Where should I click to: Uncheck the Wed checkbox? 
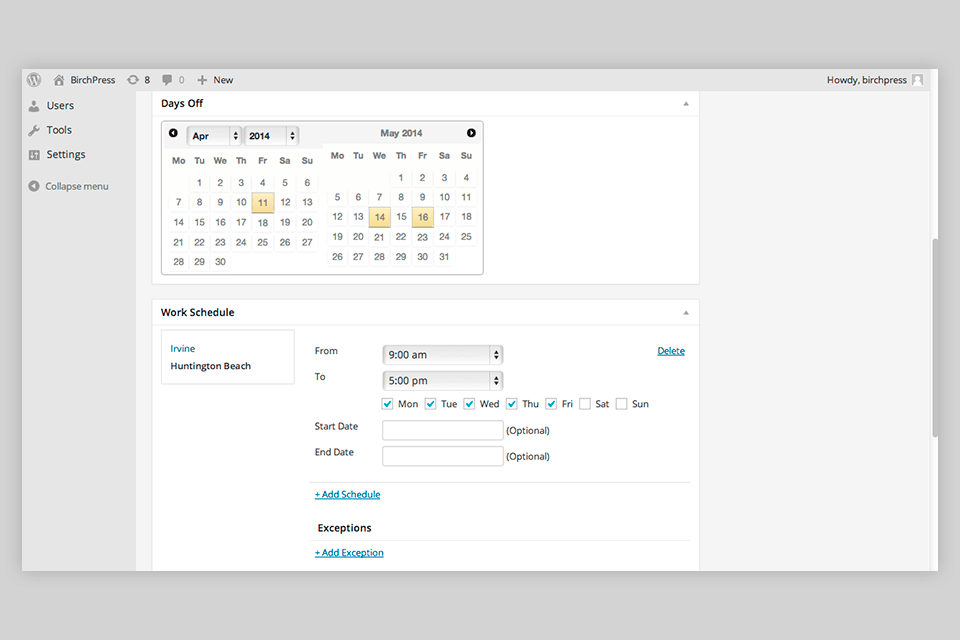[x=469, y=404]
